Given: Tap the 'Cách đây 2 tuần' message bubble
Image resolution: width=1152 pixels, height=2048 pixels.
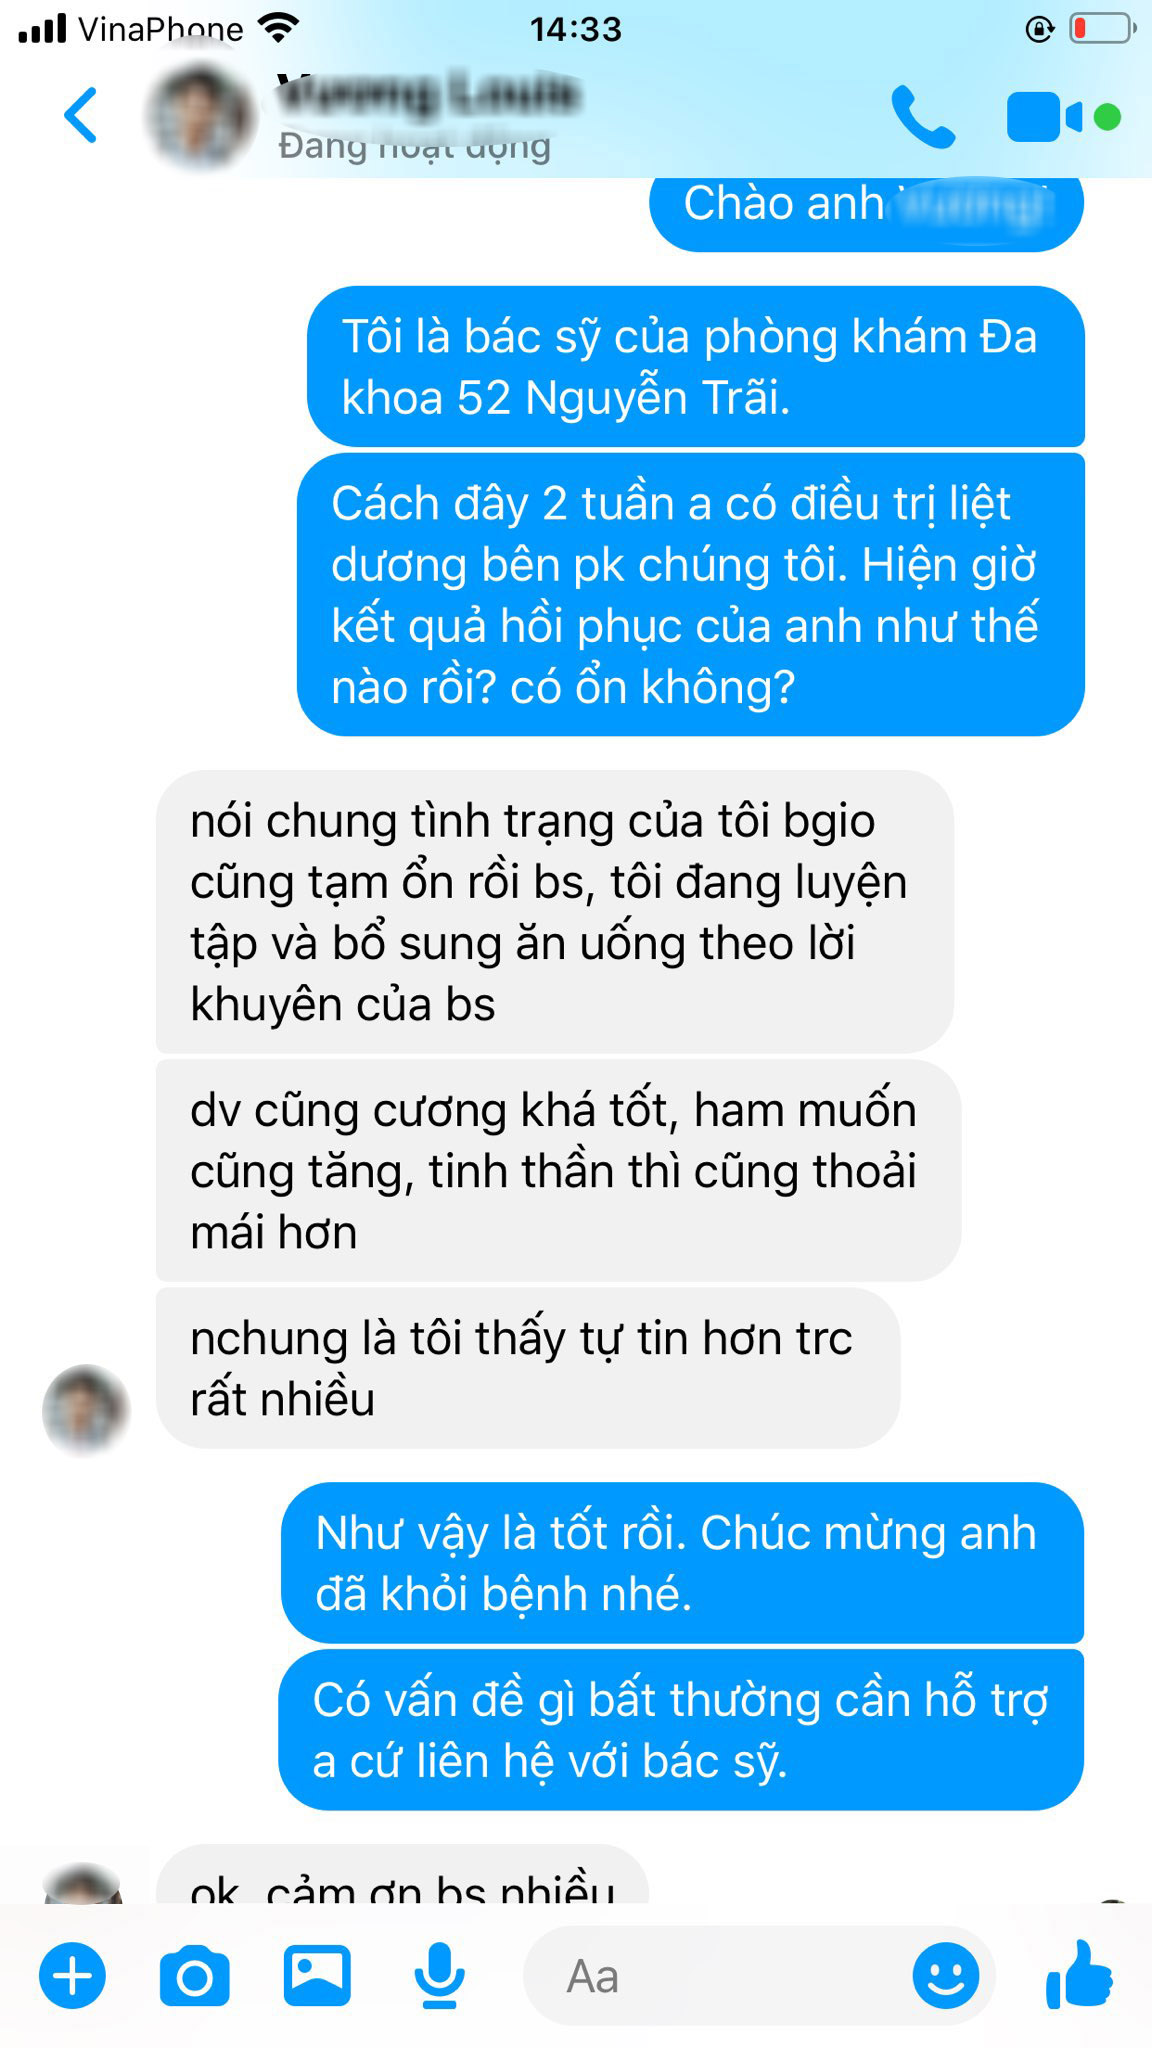Looking at the screenshot, I should (x=691, y=595).
